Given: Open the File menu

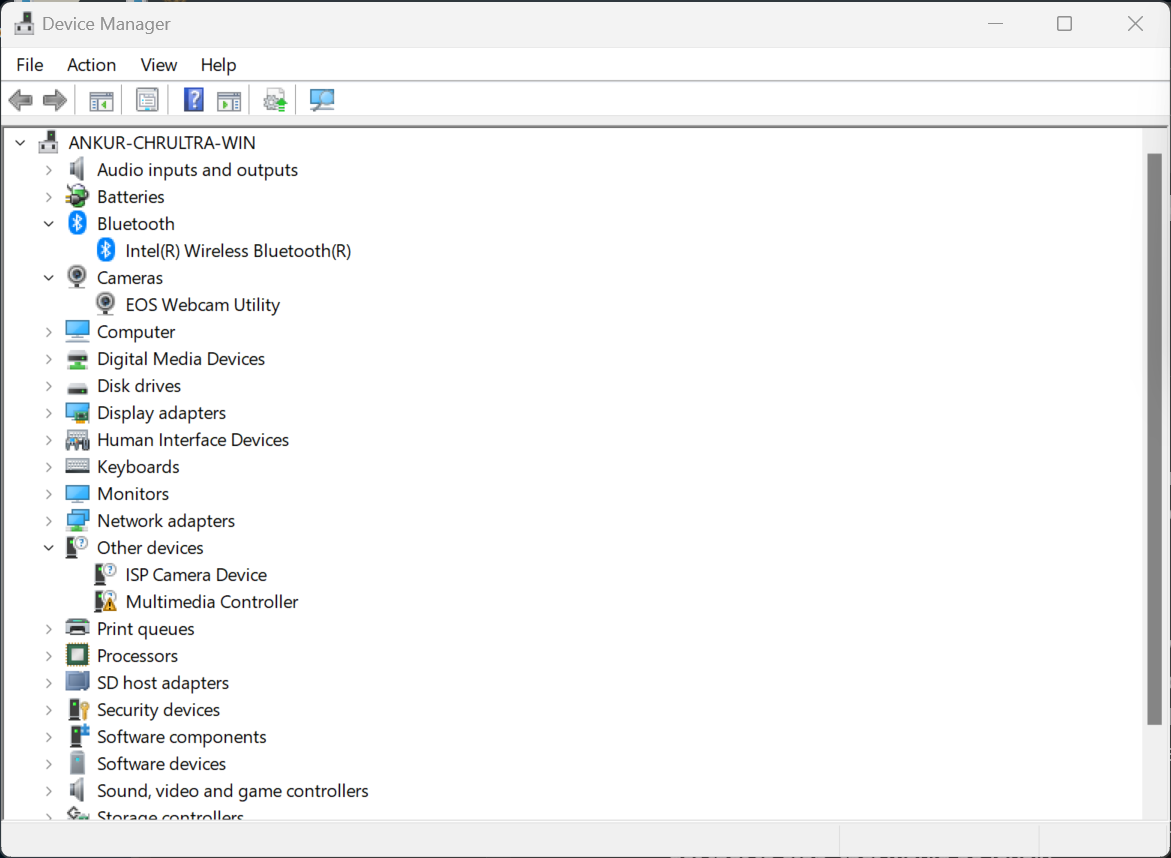Looking at the screenshot, I should coord(30,65).
